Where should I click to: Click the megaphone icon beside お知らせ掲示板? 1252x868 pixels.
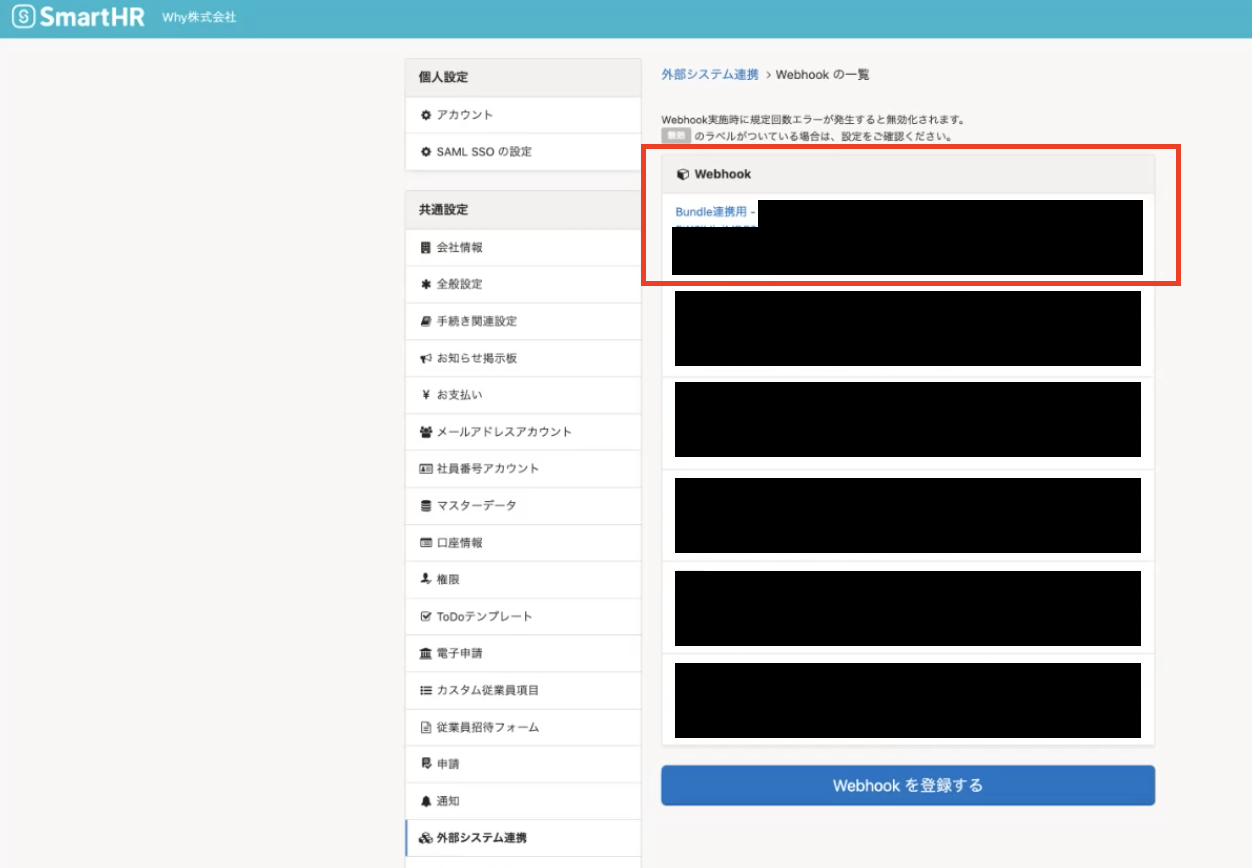426,358
